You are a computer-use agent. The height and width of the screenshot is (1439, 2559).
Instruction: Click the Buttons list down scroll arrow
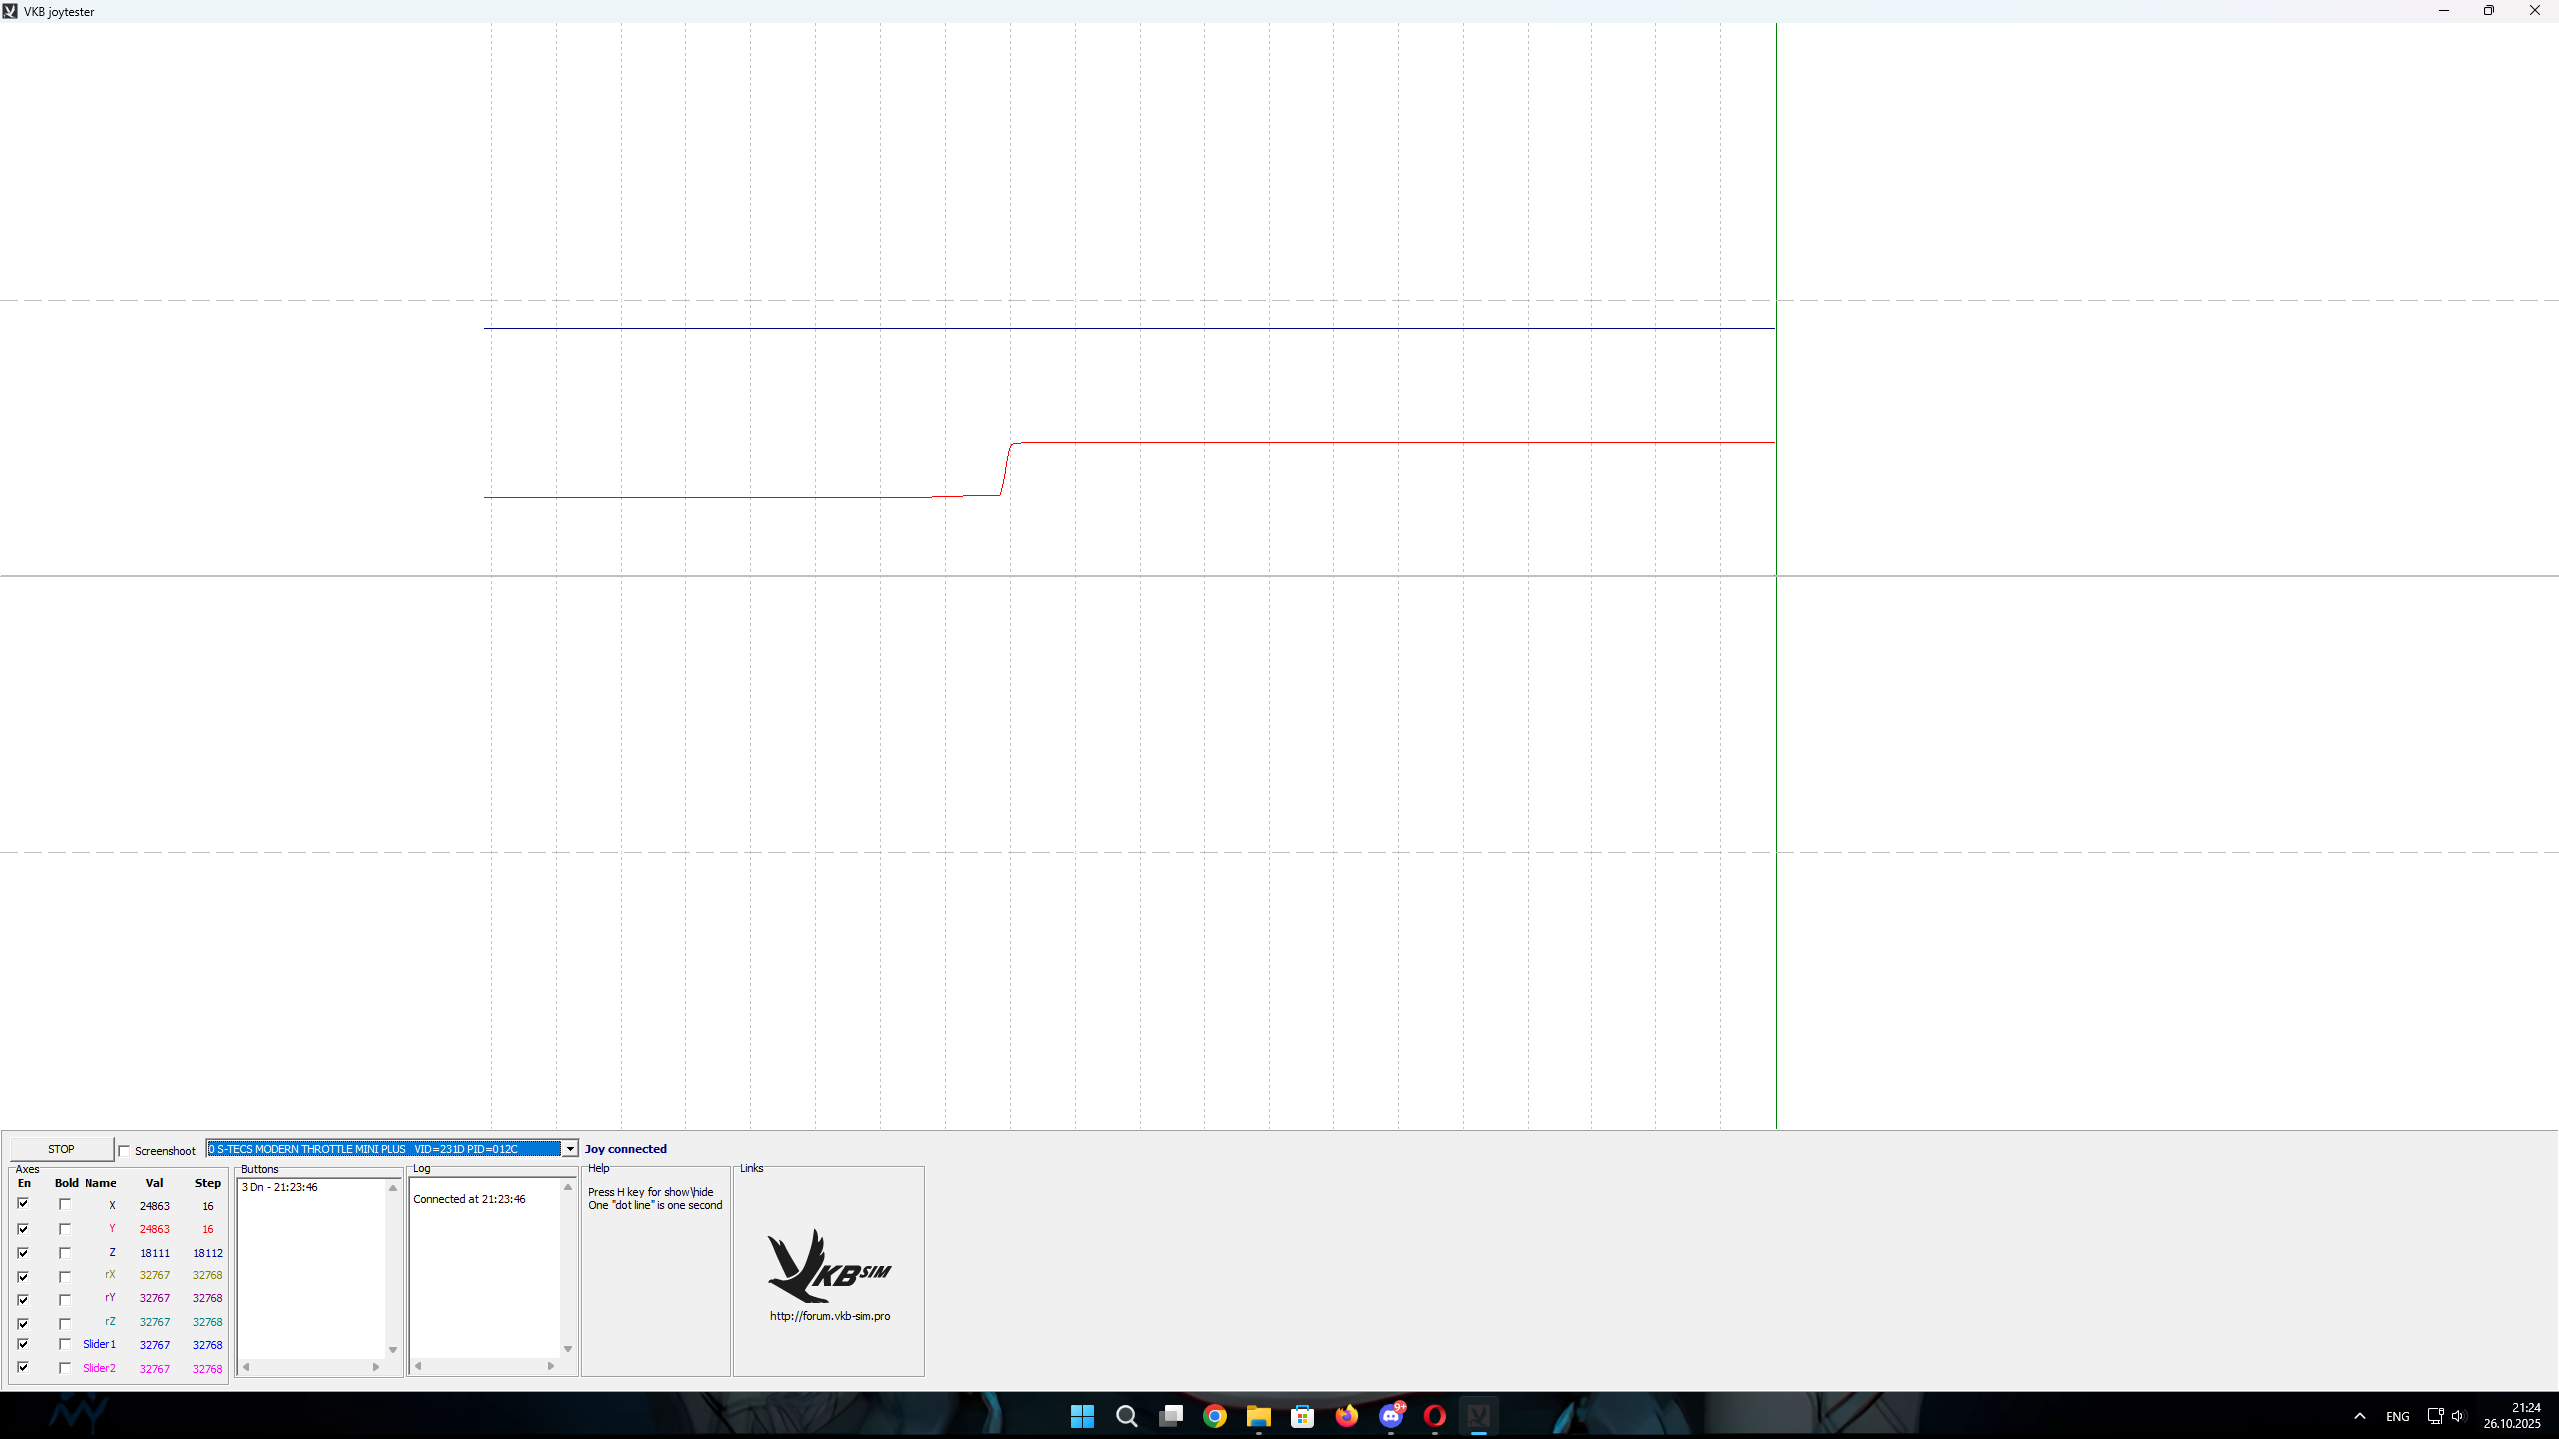(393, 1350)
